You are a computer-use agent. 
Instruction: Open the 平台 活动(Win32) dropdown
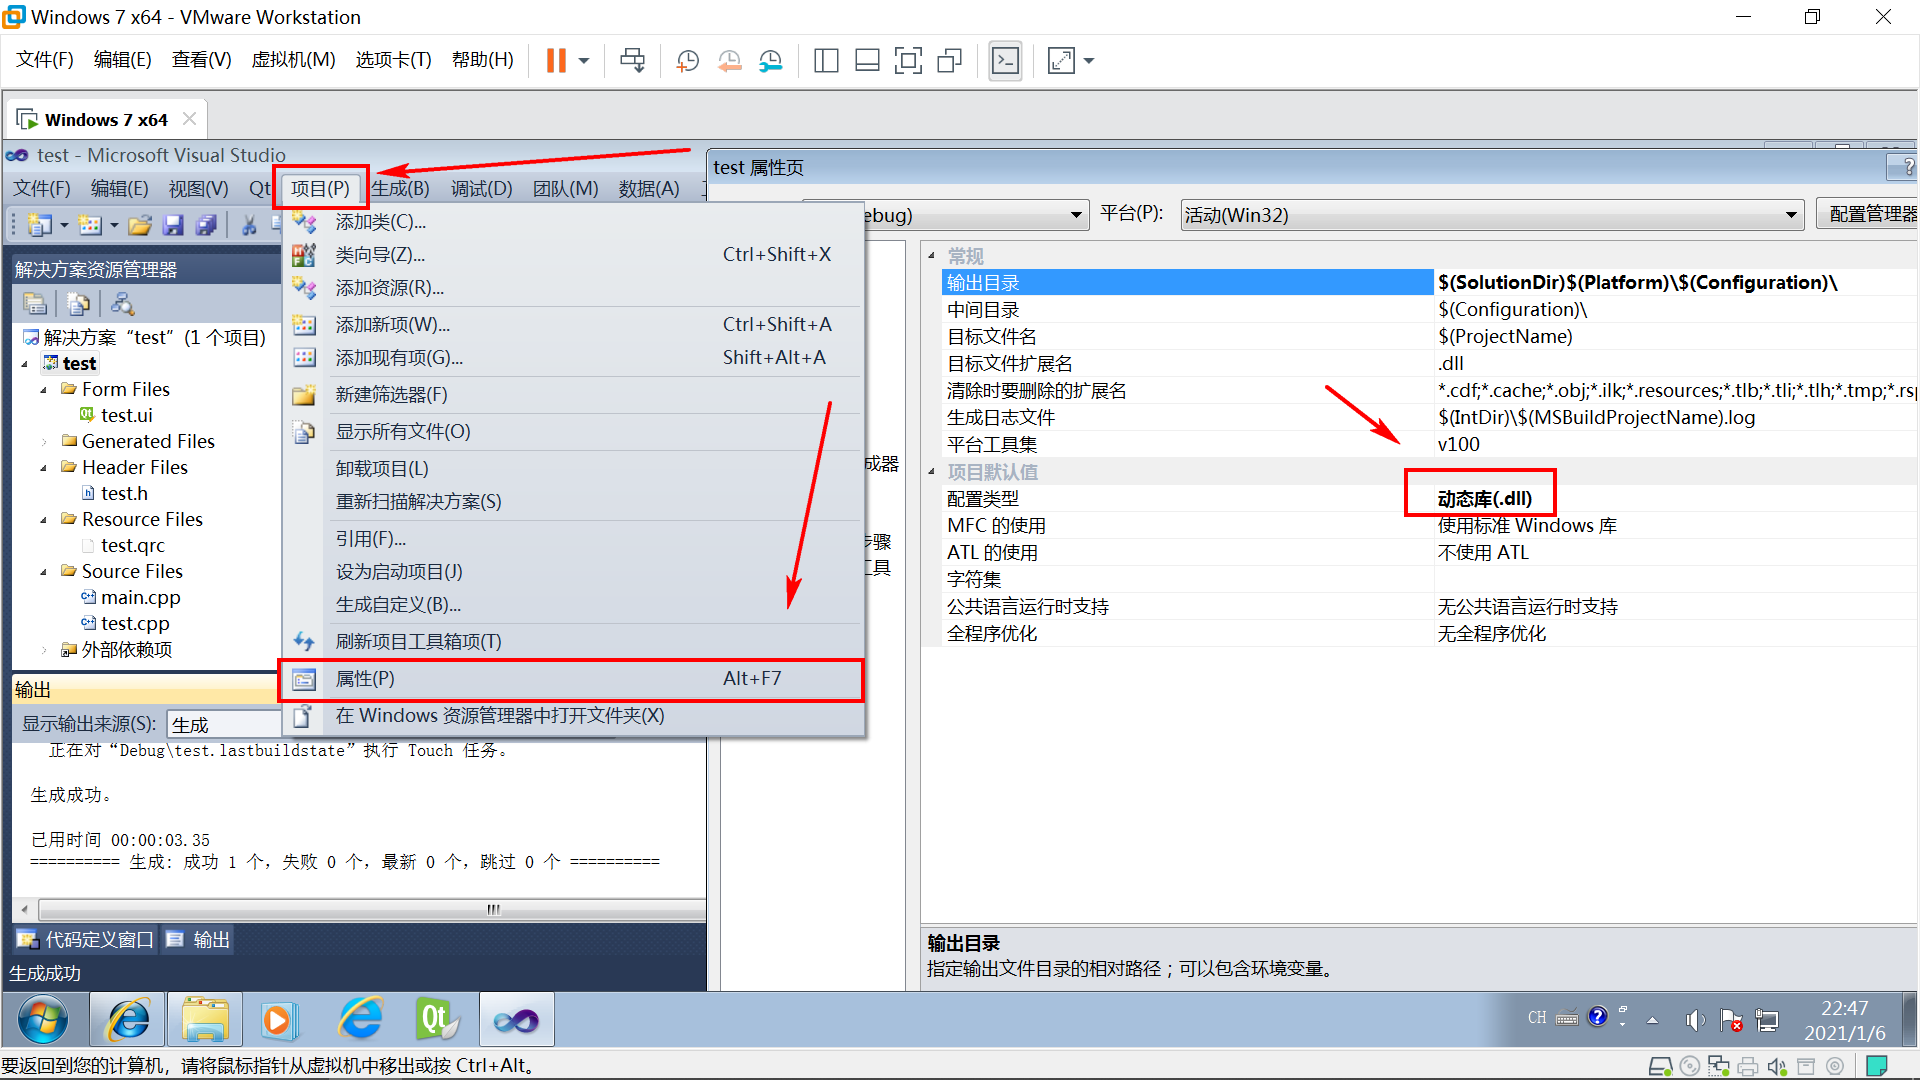1791,215
